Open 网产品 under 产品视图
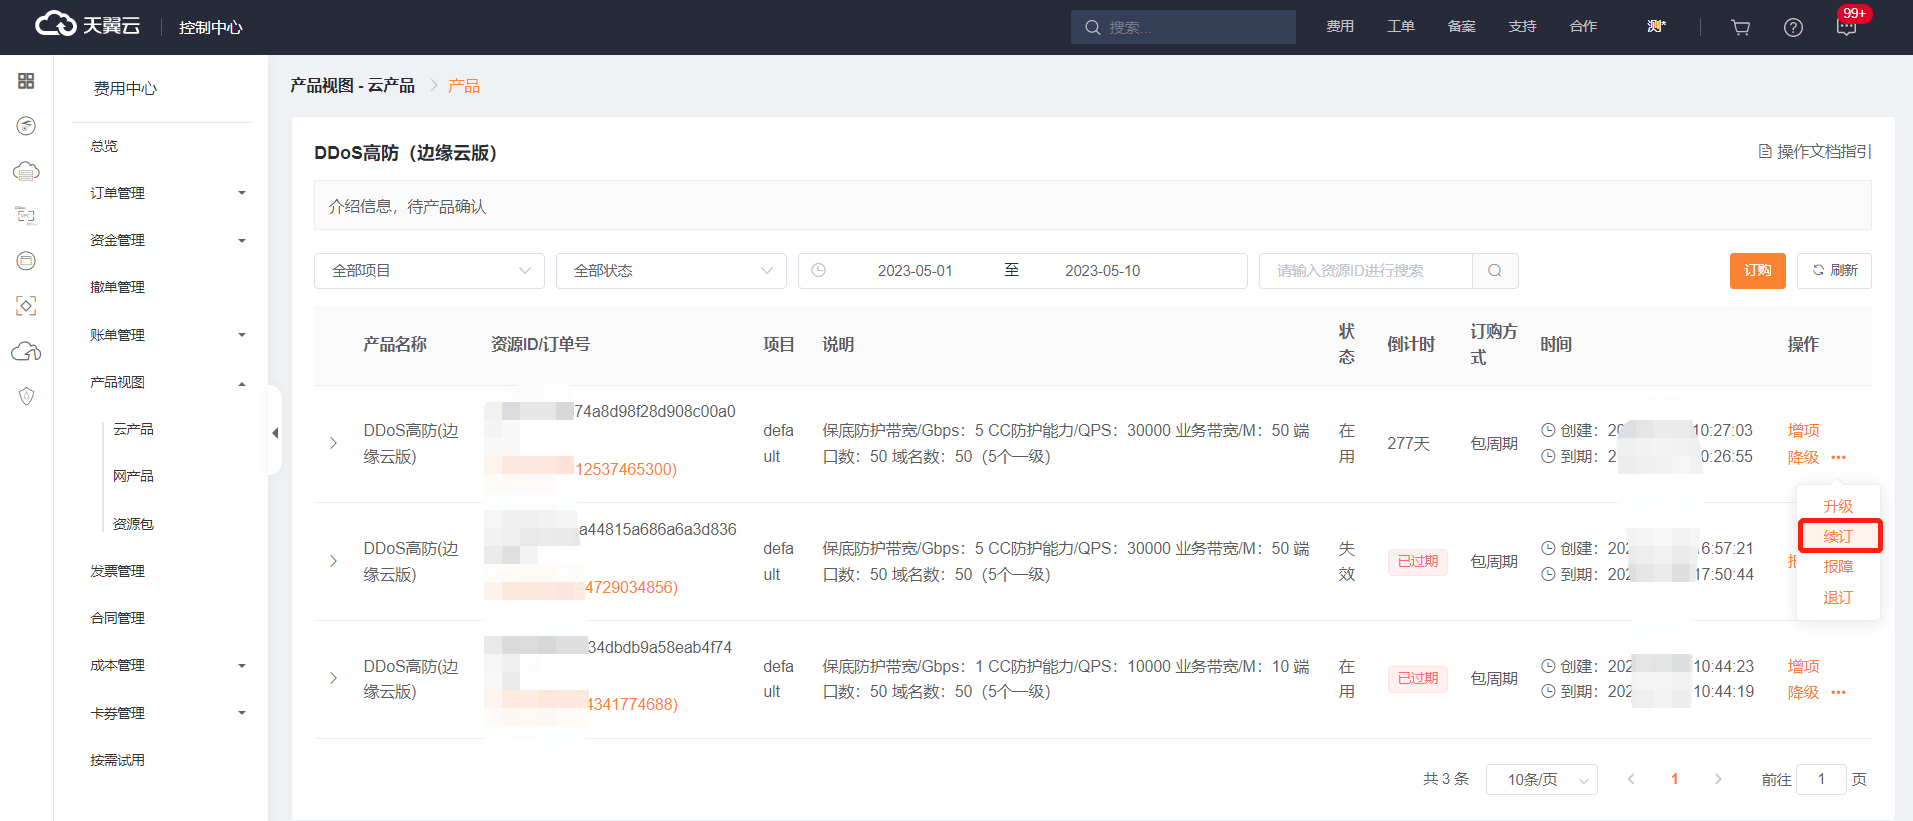The height and width of the screenshot is (821, 1913). tap(133, 476)
